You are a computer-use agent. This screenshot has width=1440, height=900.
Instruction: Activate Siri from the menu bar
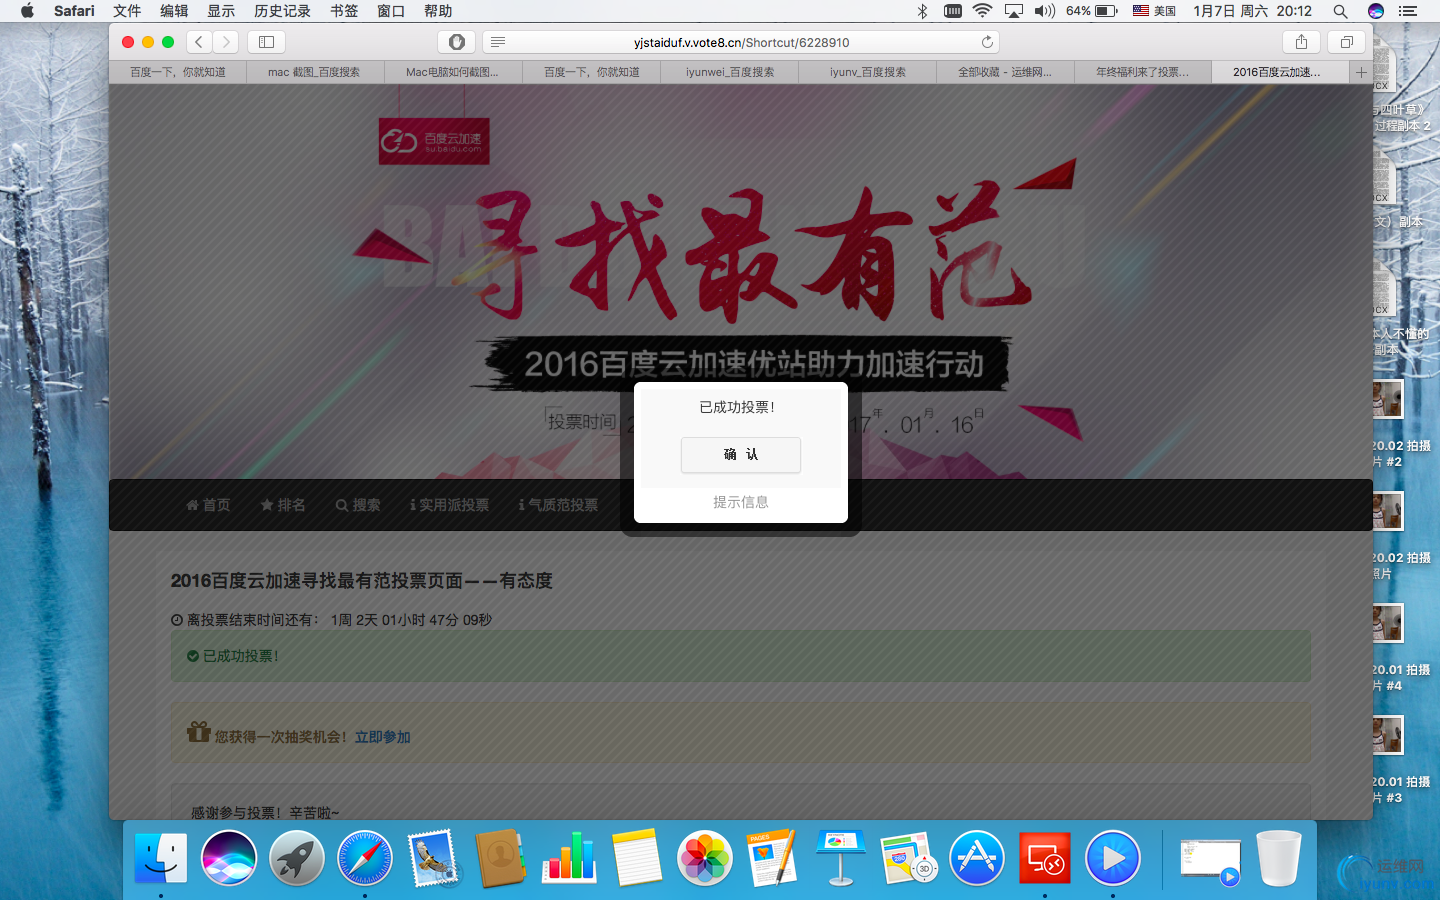coord(1376,11)
